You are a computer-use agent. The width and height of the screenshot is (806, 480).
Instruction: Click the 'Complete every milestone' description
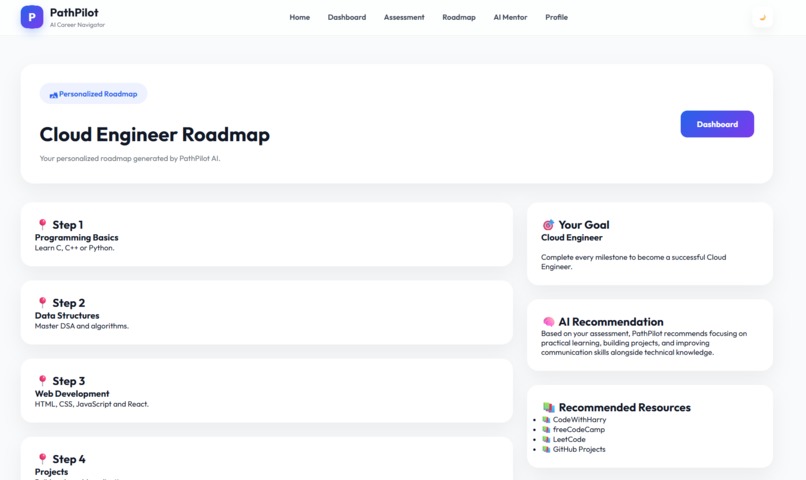click(x=633, y=262)
